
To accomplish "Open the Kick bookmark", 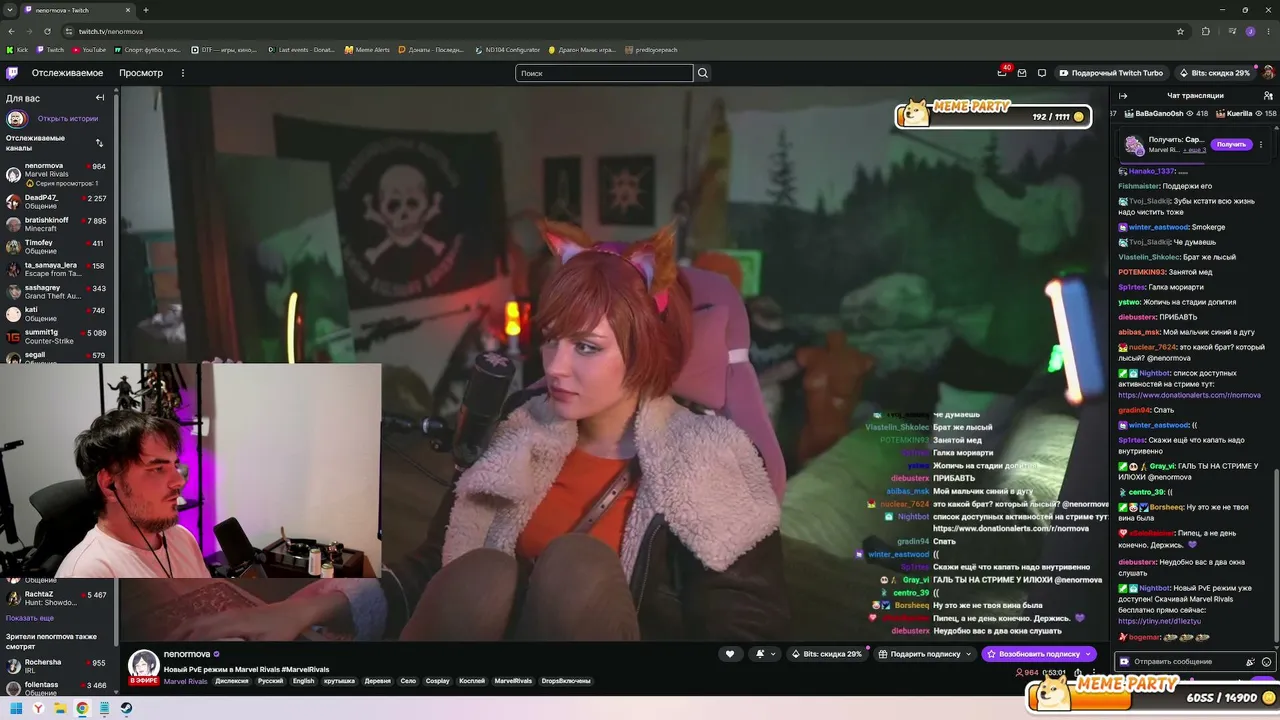I will point(18,50).
